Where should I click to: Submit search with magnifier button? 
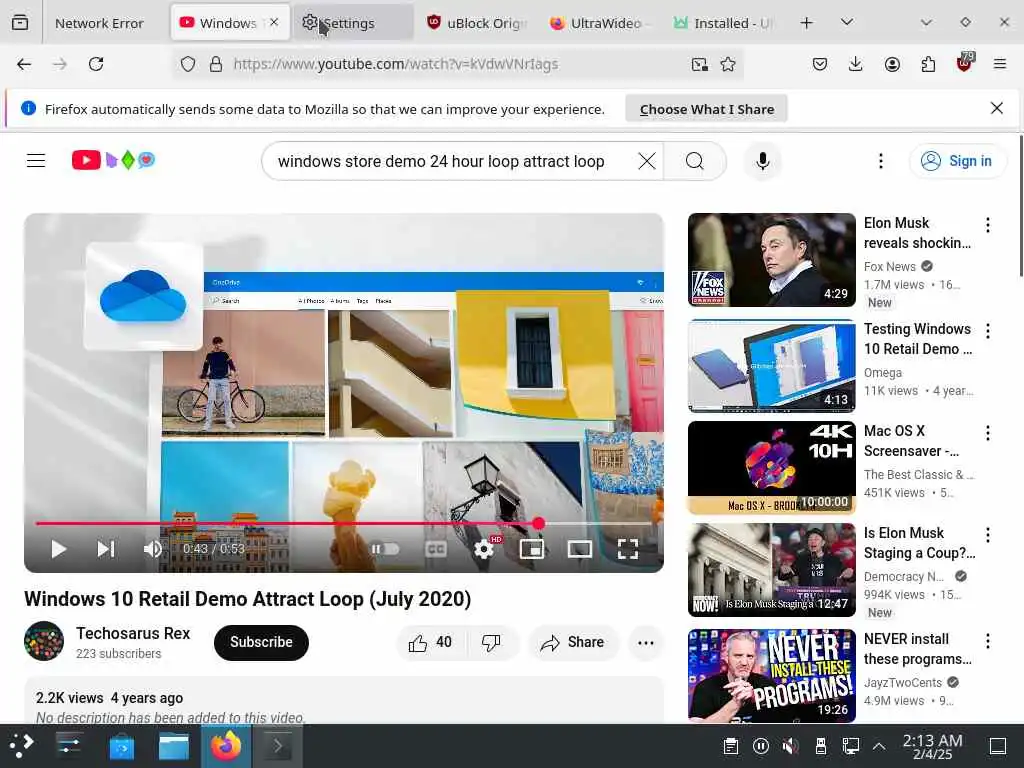click(695, 161)
